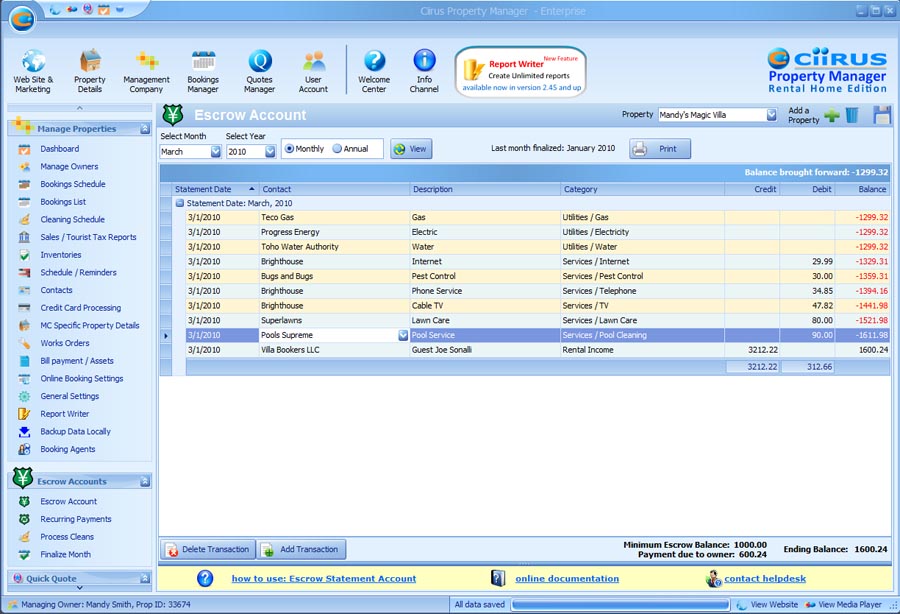900x614 pixels.
Task: Click the Recurring Payments icon
Action: click(24, 519)
